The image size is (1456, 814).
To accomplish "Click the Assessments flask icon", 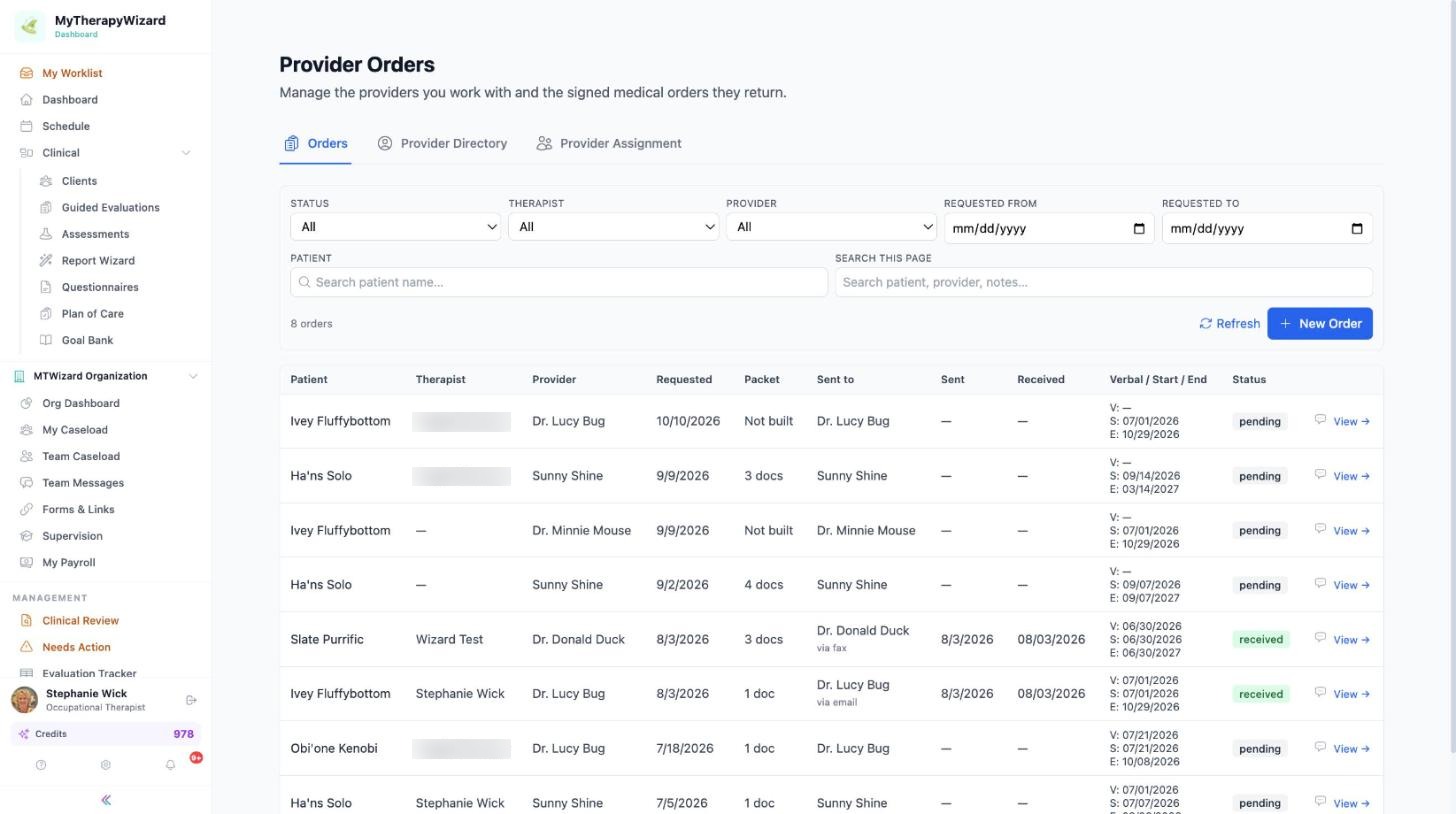I will (x=46, y=234).
